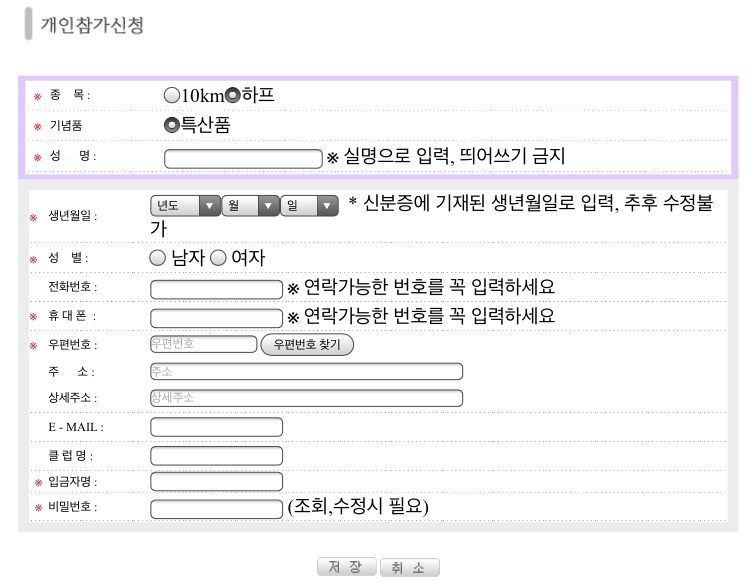Focus the 전화번호 phone input field

pyautogui.click(x=216, y=289)
